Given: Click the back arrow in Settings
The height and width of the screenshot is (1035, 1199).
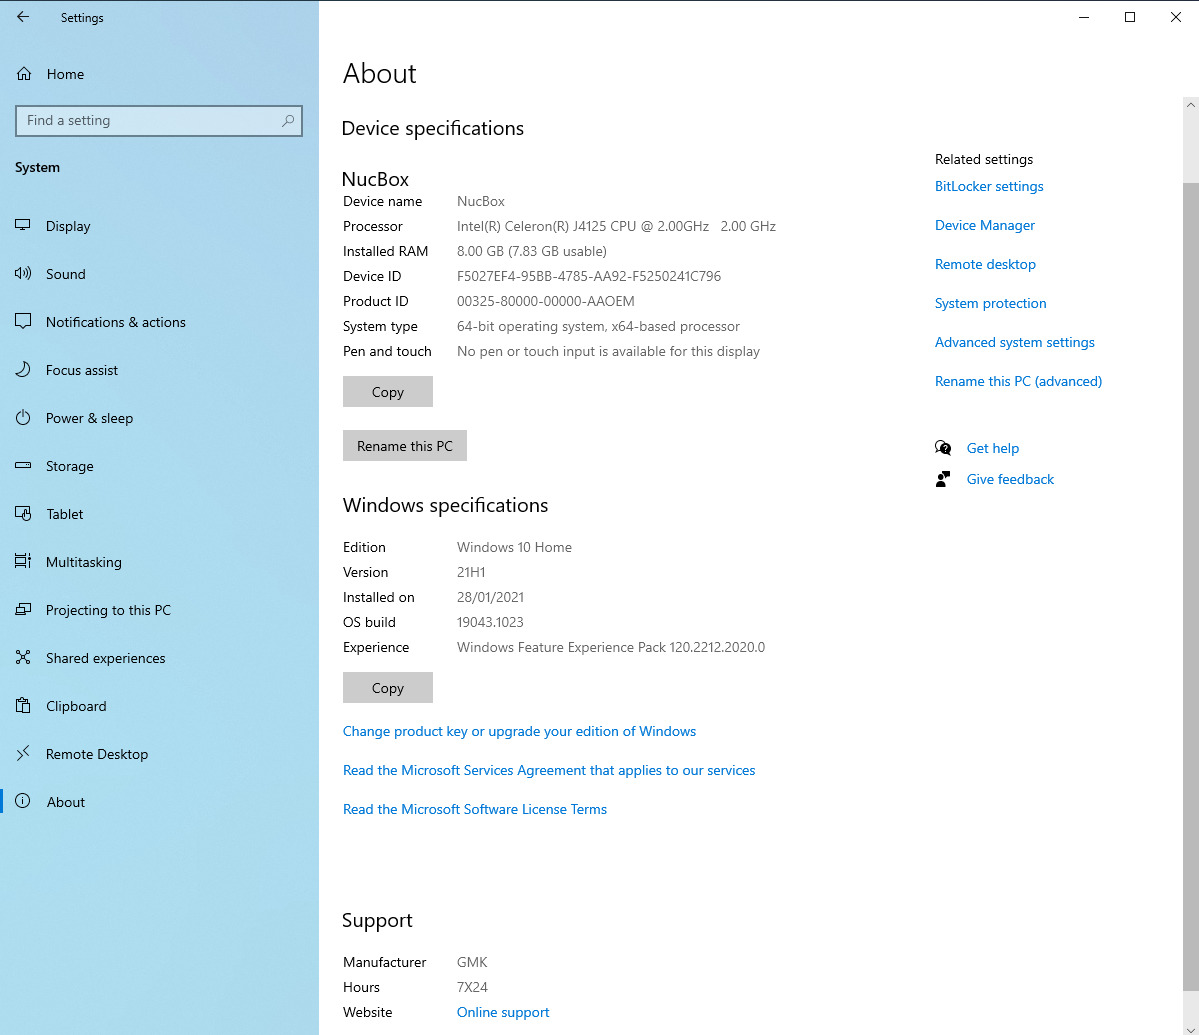Looking at the screenshot, I should 23,17.
